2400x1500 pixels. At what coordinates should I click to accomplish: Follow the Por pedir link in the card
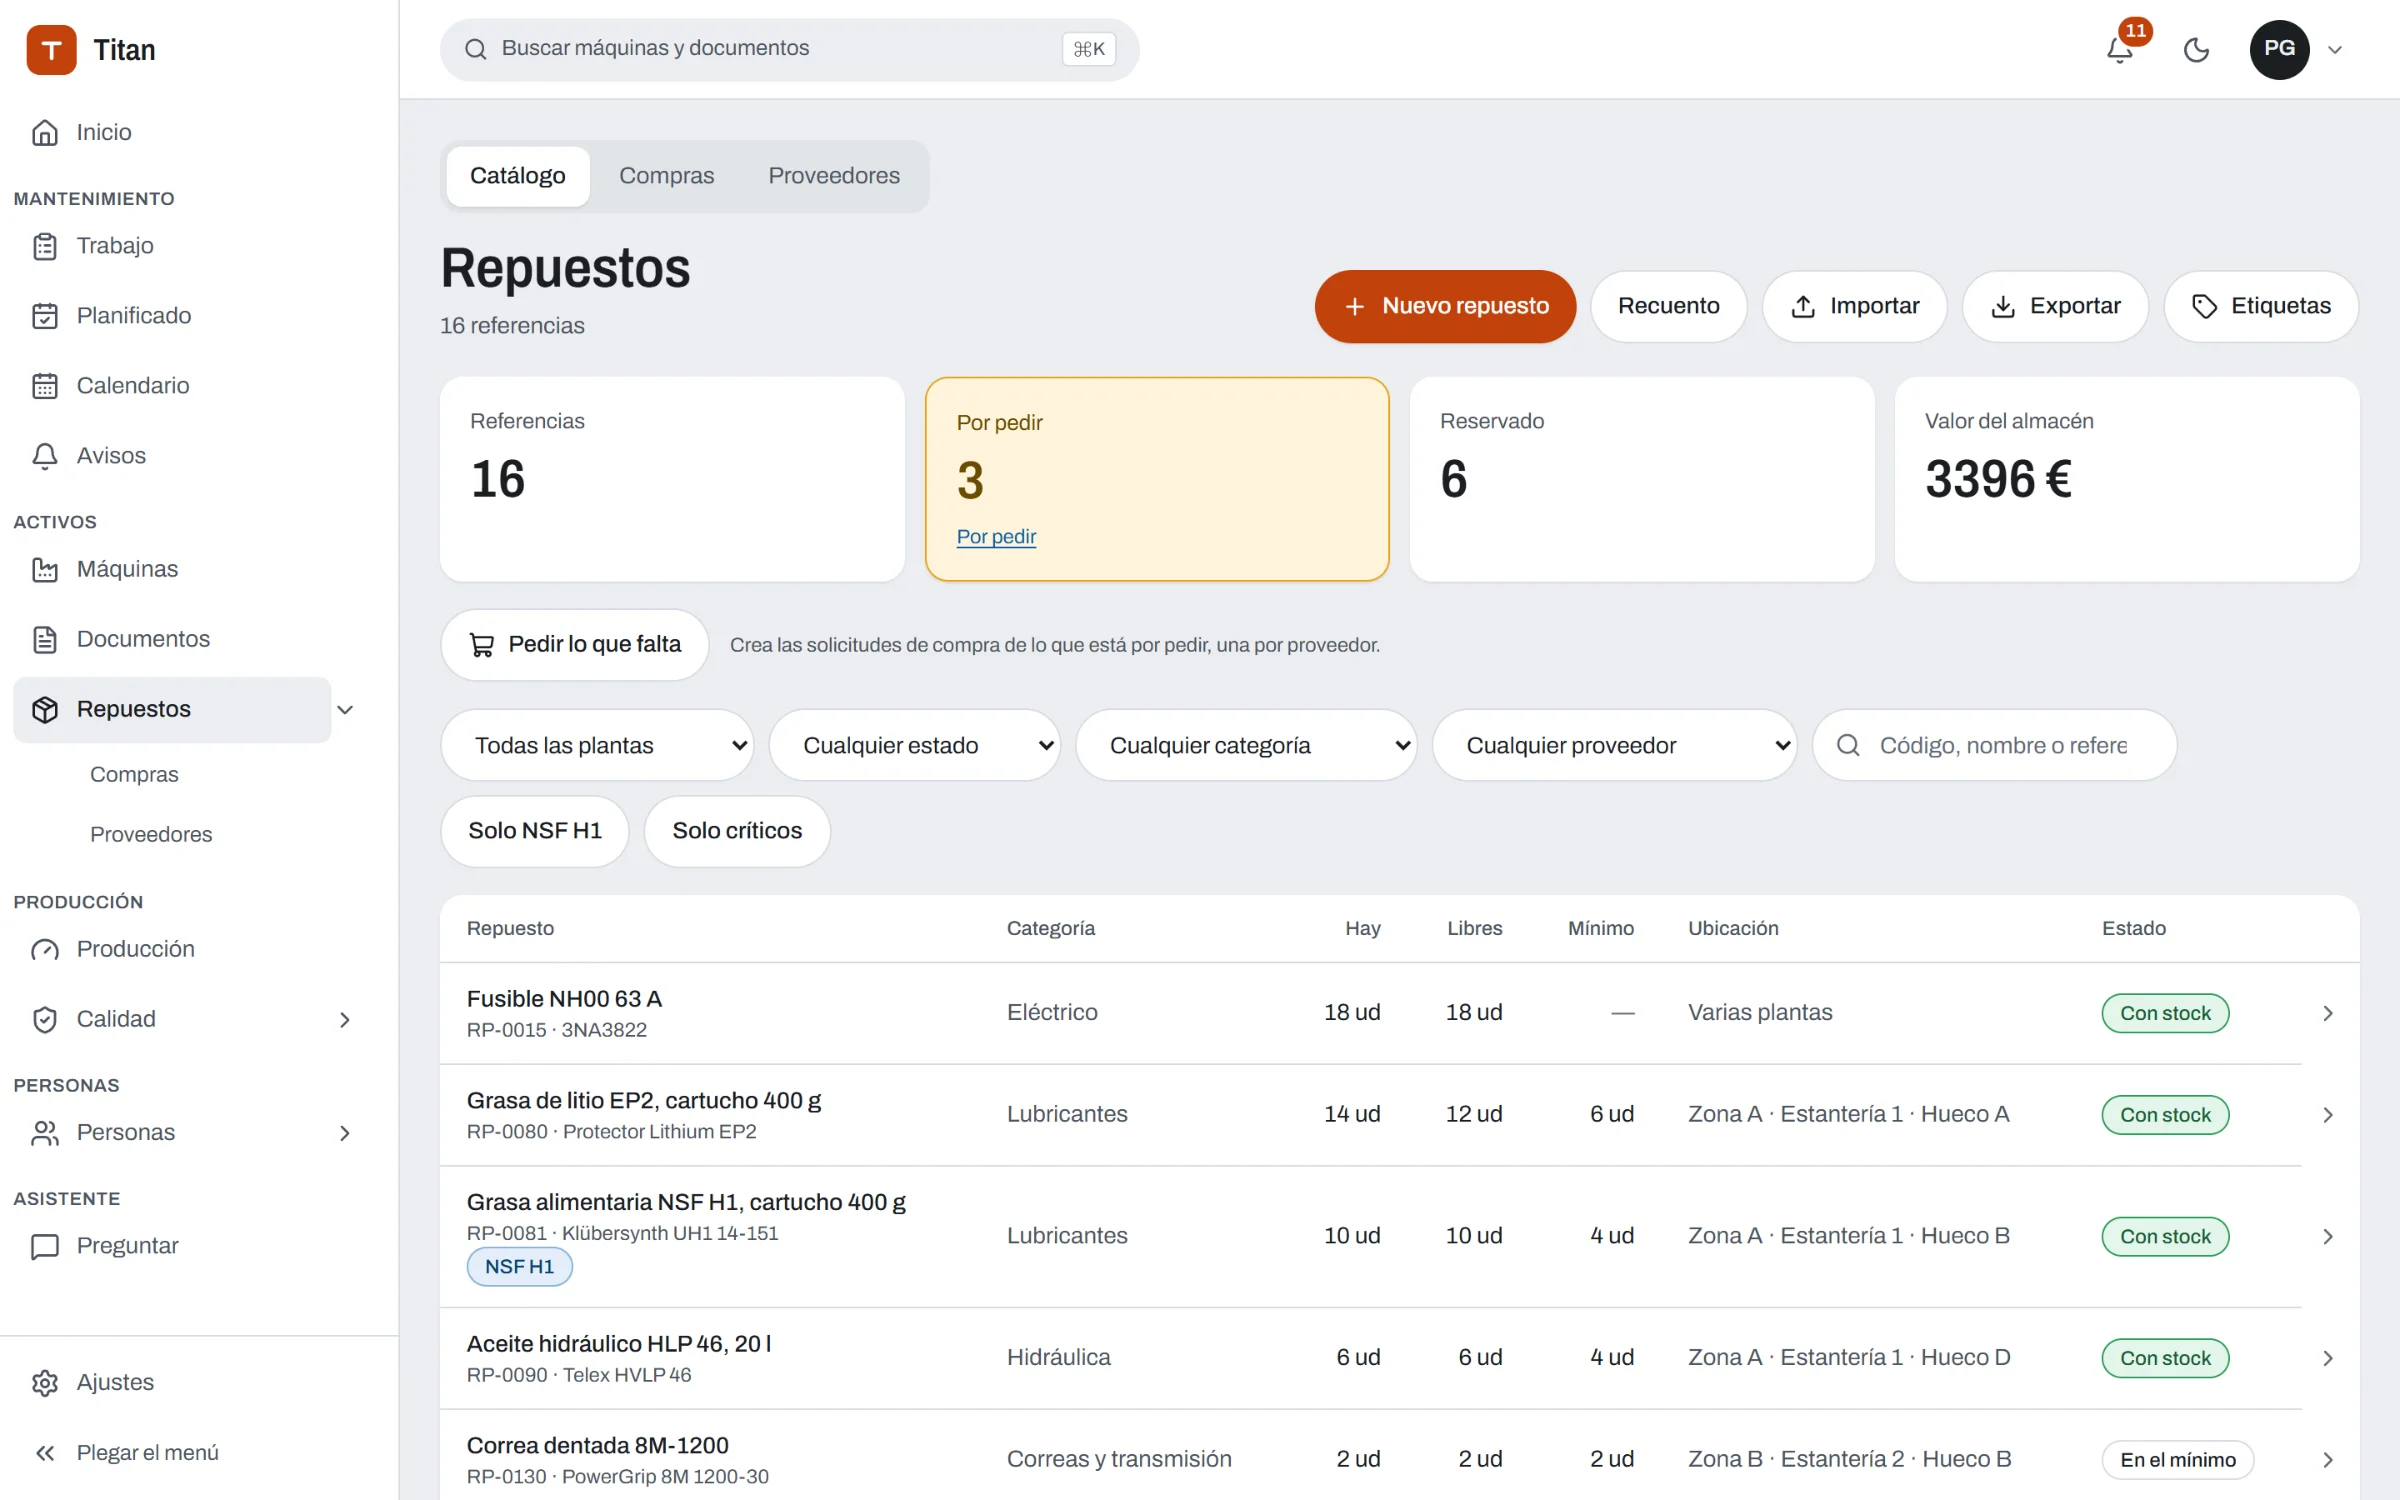996,537
